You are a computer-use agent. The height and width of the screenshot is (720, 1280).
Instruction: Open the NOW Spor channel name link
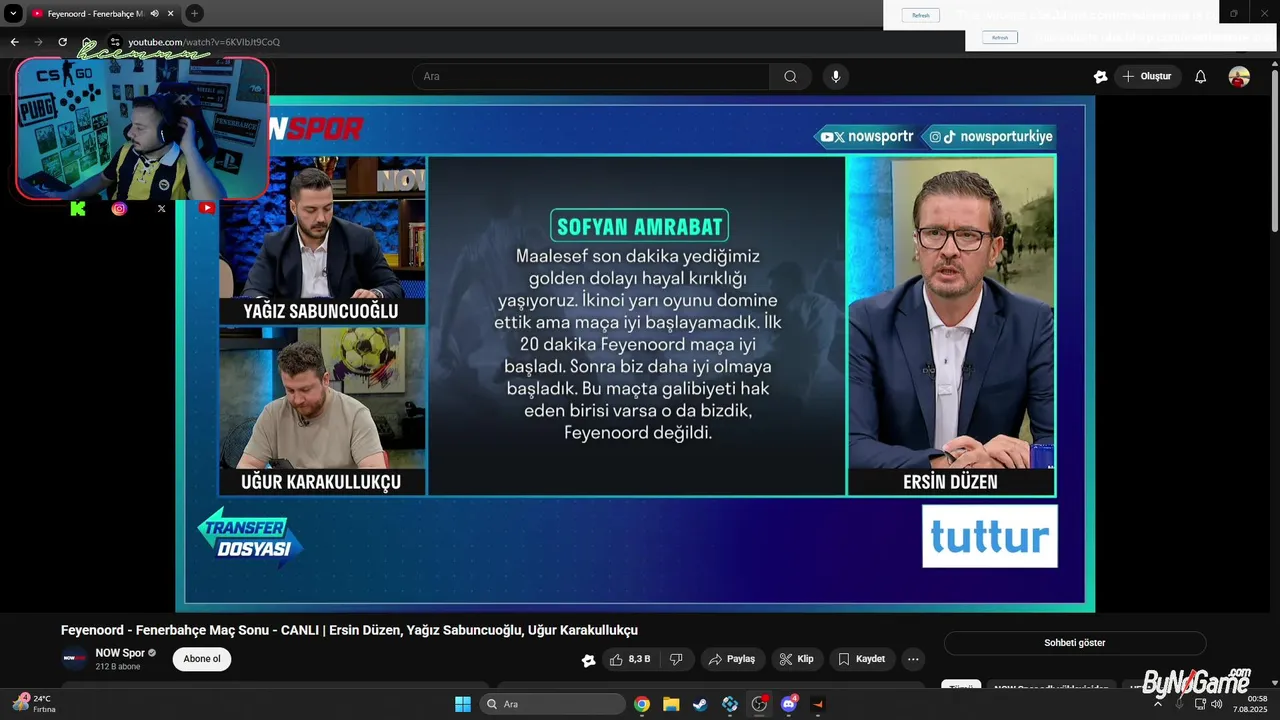pyautogui.click(x=120, y=653)
